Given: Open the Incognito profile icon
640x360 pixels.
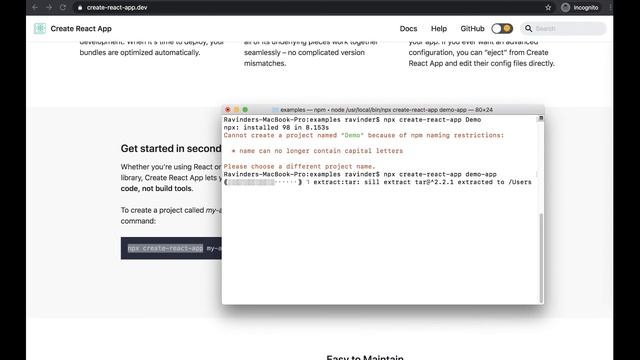Looking at the screenshot, I should pos(565,7).
